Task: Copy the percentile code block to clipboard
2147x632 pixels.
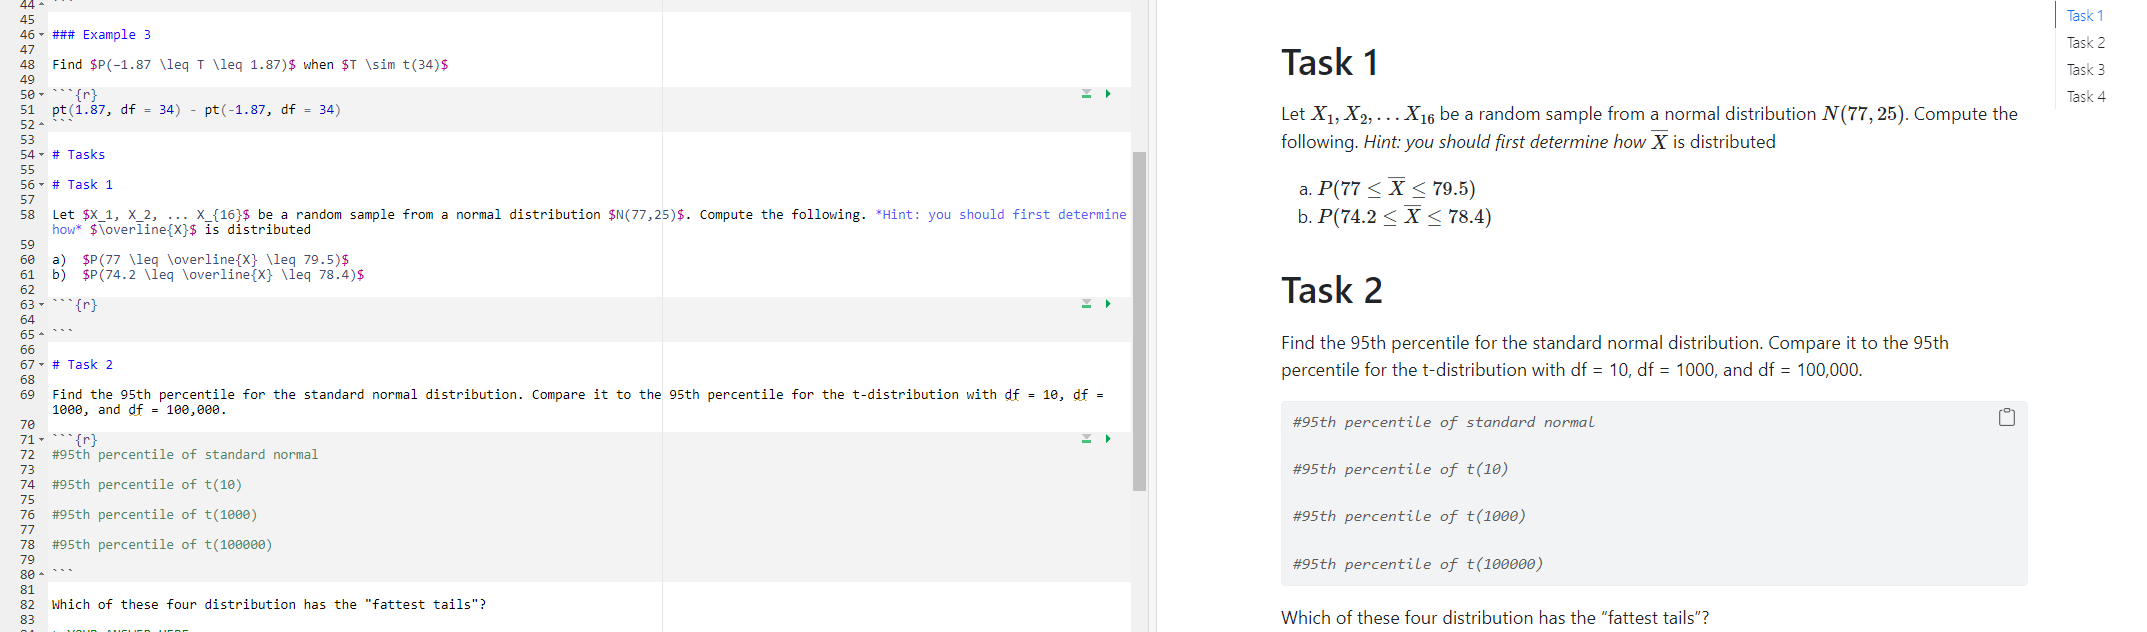Action: point(2006,417)
